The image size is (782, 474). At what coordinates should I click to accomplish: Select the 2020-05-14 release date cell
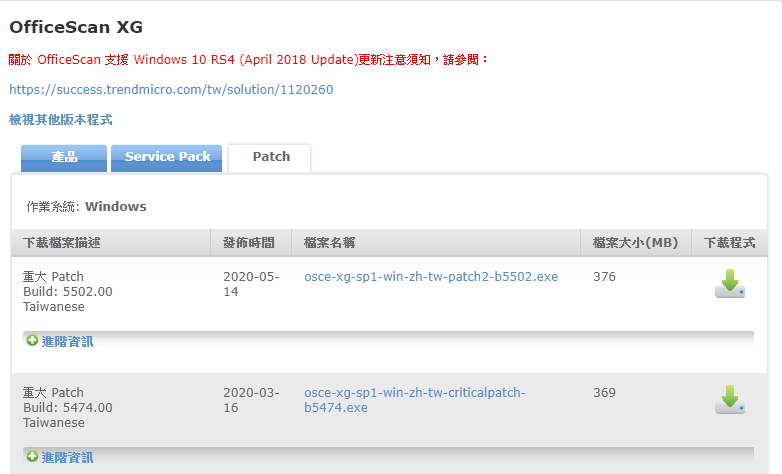click(x=251, y=284)
